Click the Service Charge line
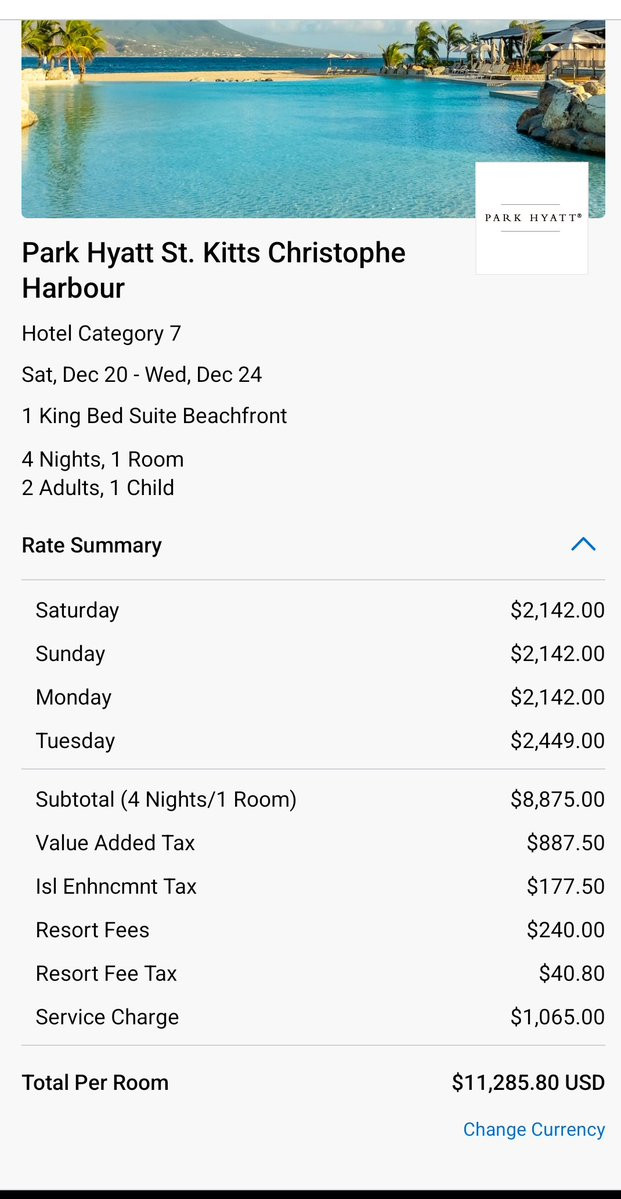621x1199 pixels. coord(313,1018)
